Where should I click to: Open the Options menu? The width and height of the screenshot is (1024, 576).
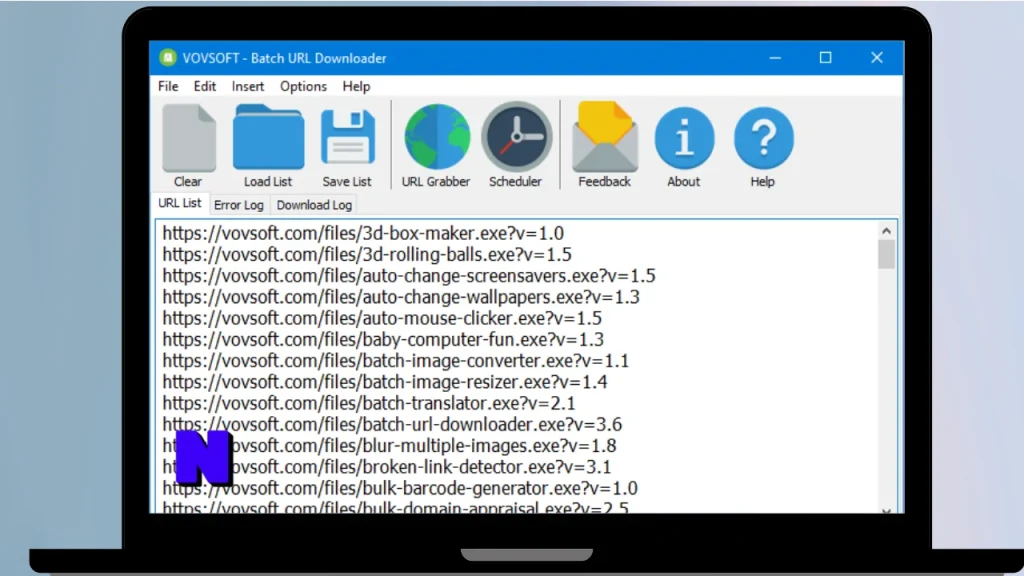click(303, 86)
